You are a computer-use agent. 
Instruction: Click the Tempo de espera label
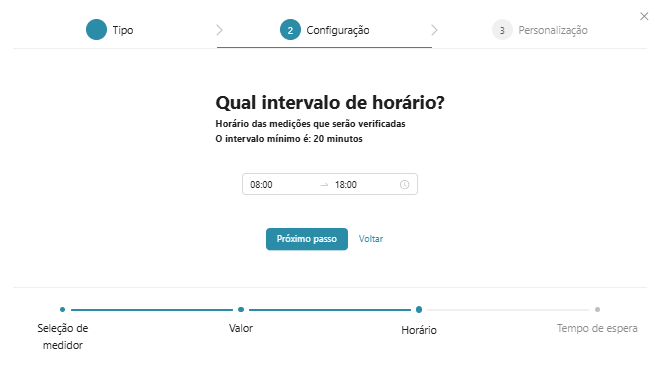coord(597,328)
